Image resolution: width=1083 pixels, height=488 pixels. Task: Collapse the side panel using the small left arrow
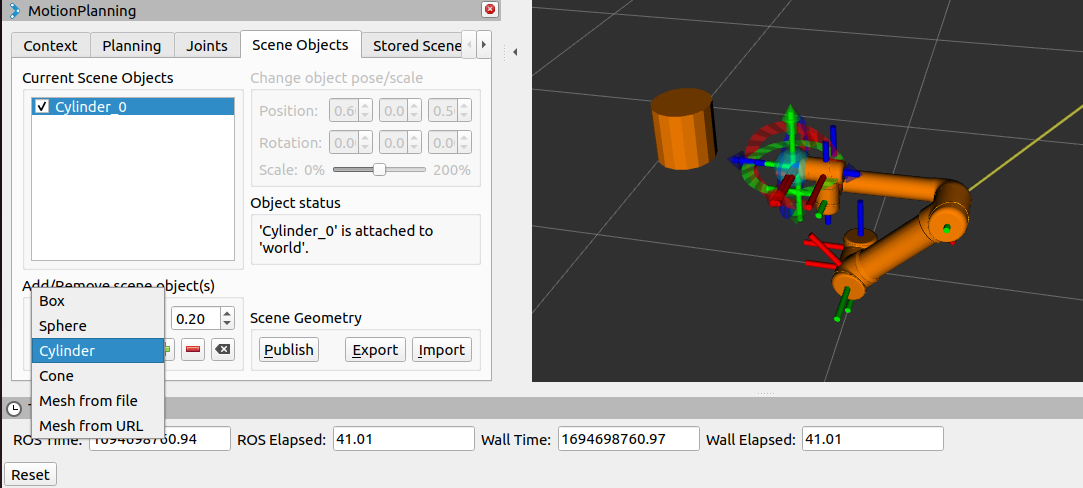point(514,51)
